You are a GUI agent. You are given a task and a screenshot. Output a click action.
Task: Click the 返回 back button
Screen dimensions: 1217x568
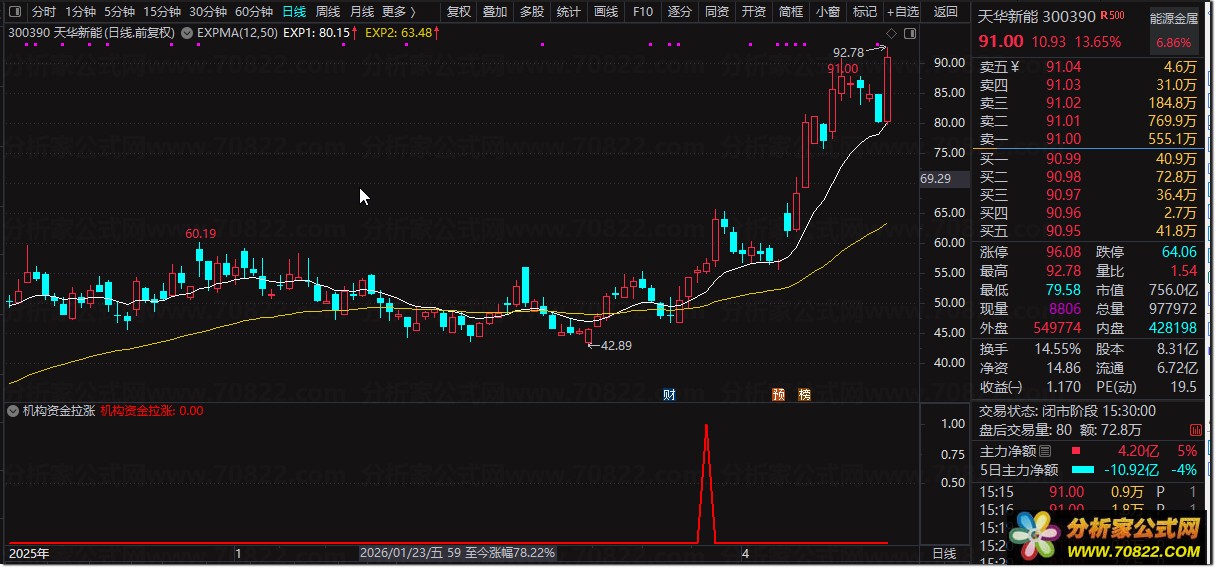tap(945, 12)
